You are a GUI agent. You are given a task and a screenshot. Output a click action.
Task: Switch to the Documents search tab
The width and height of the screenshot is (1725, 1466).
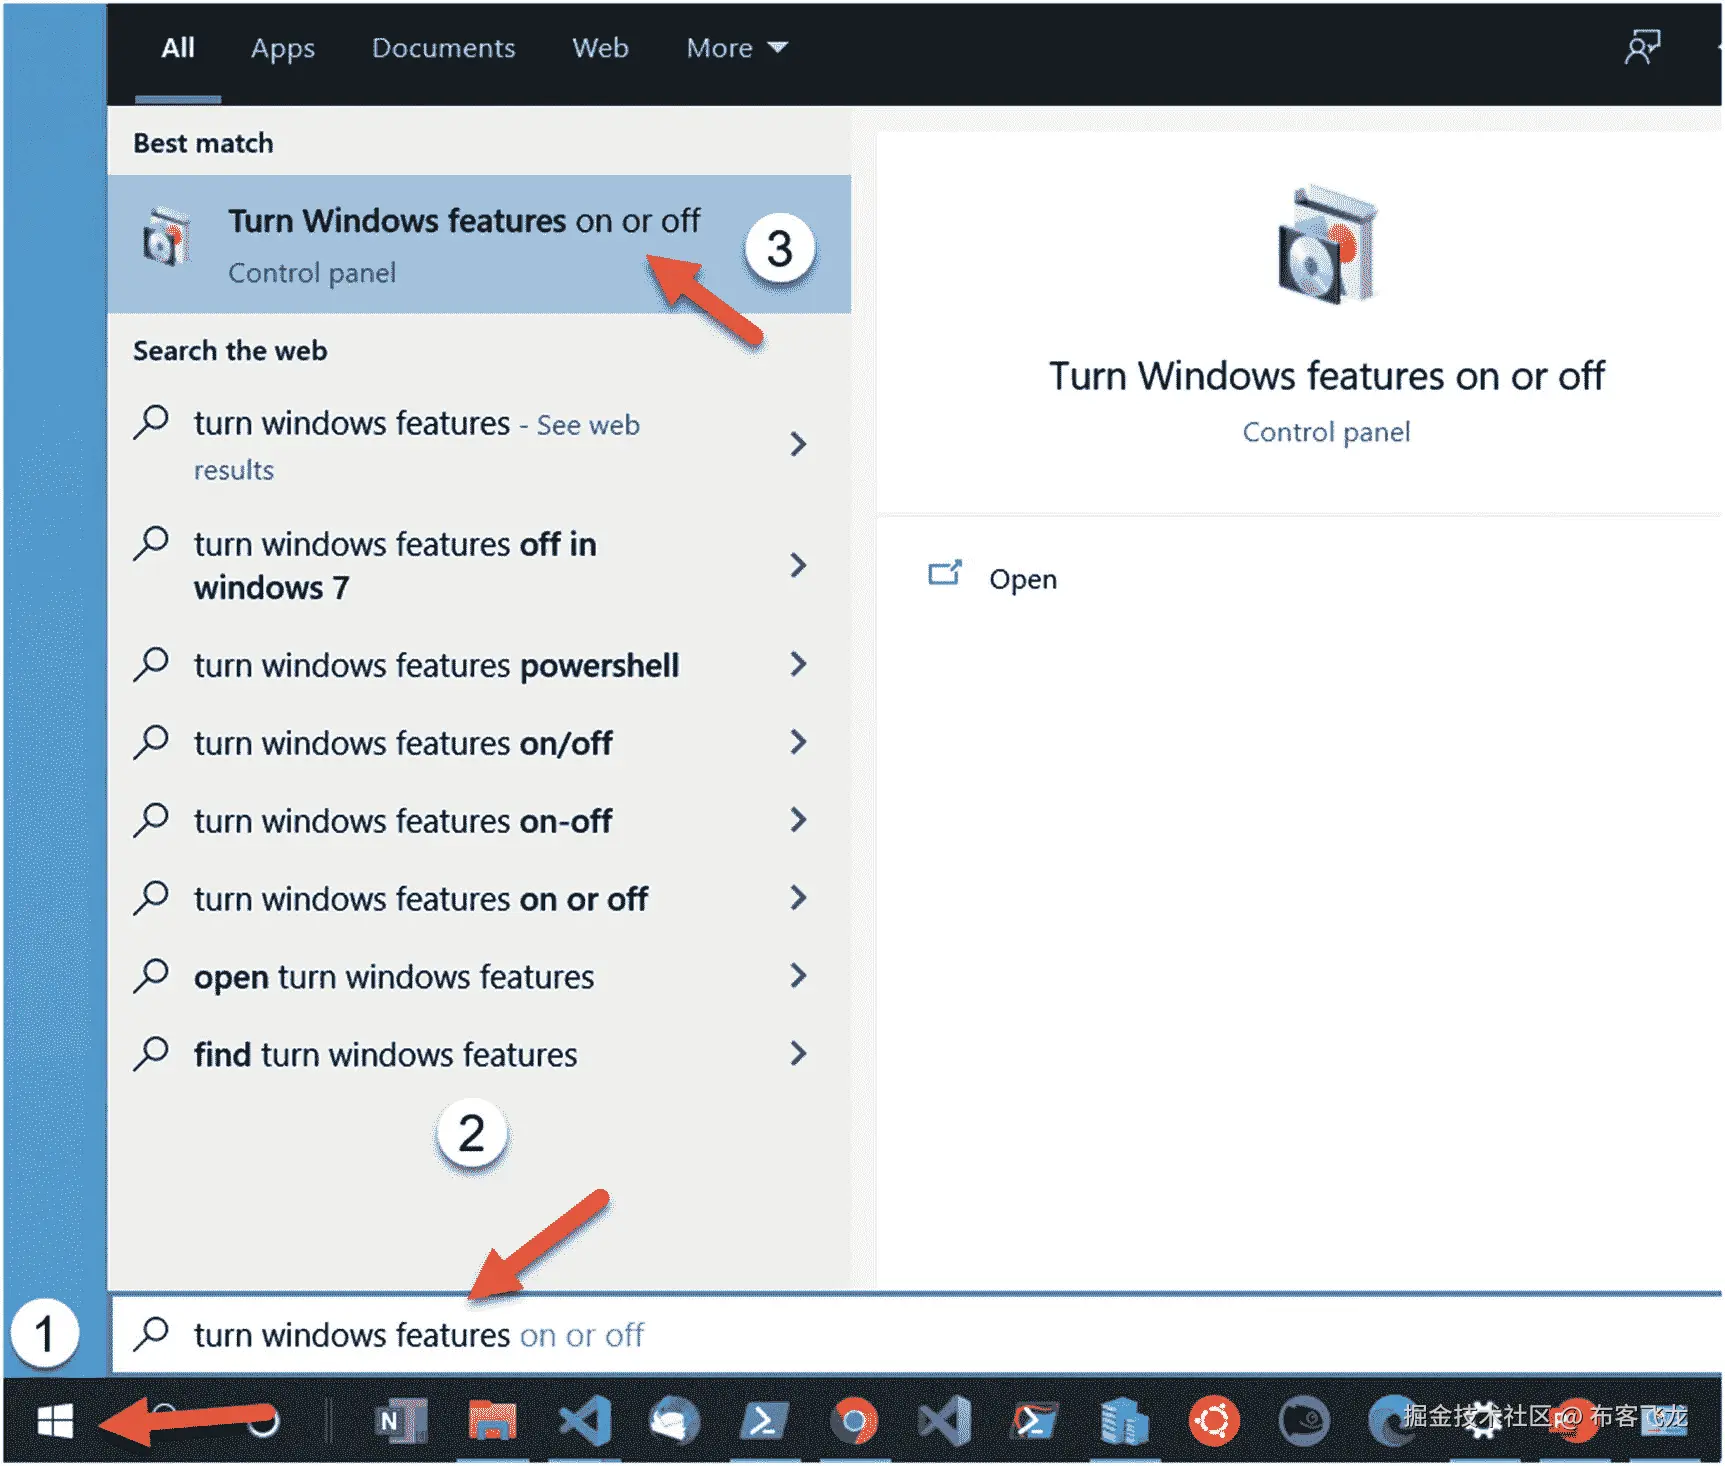[x=443, y=48]
